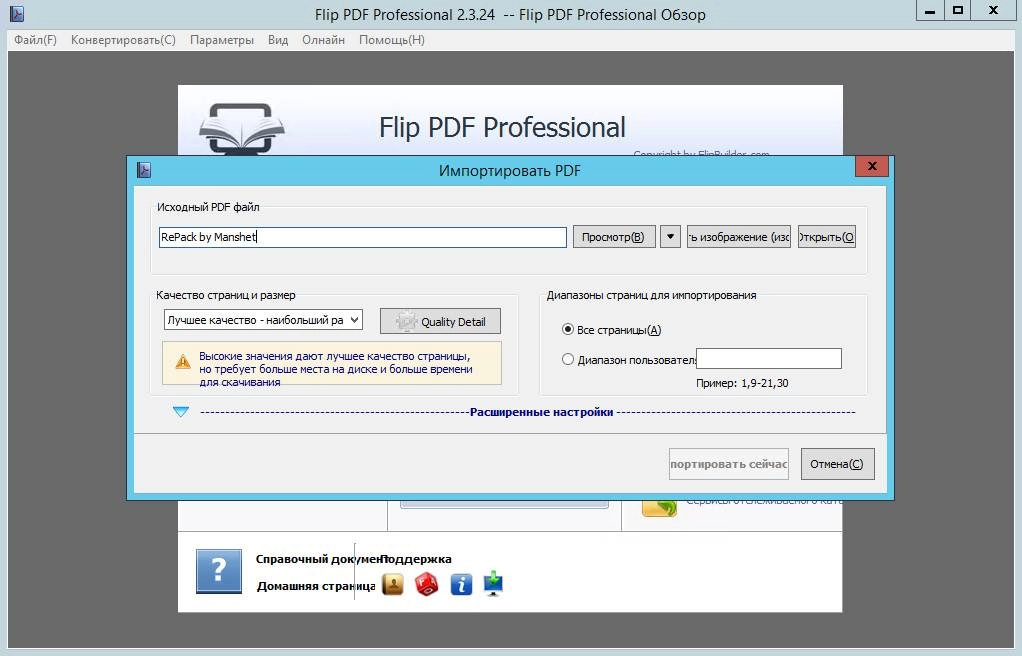Click the download update monitor icon
1022x656 pixels.
coord(493,584)
